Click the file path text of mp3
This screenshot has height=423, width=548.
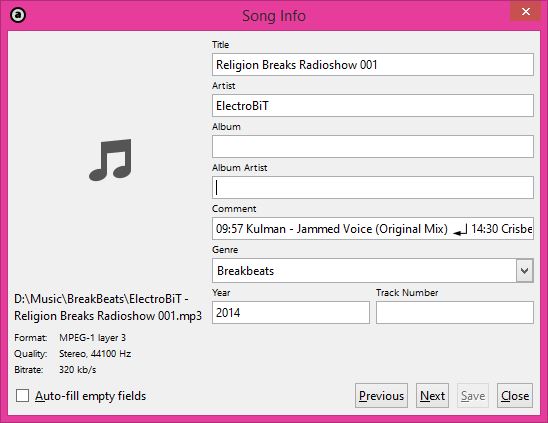(x=108, y=307)
